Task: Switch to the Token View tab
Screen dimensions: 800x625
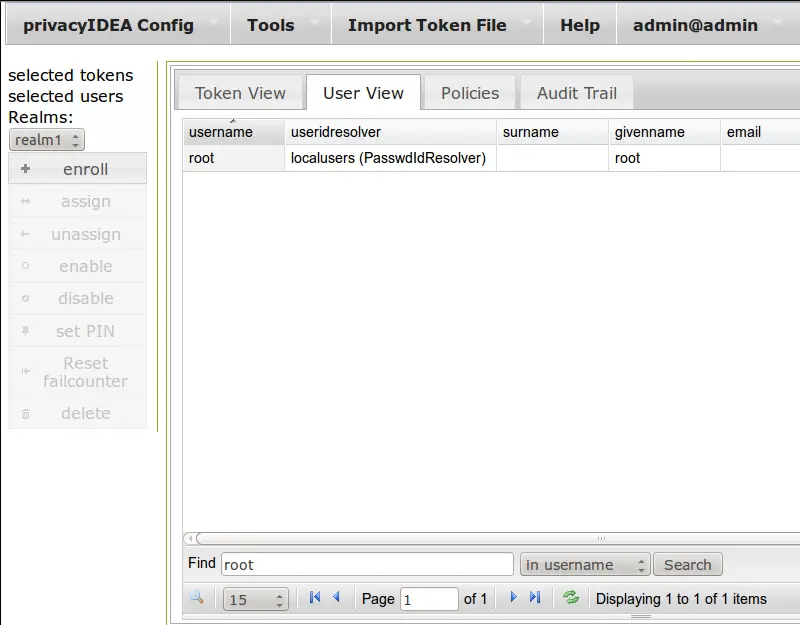Action: pos(240,93)
